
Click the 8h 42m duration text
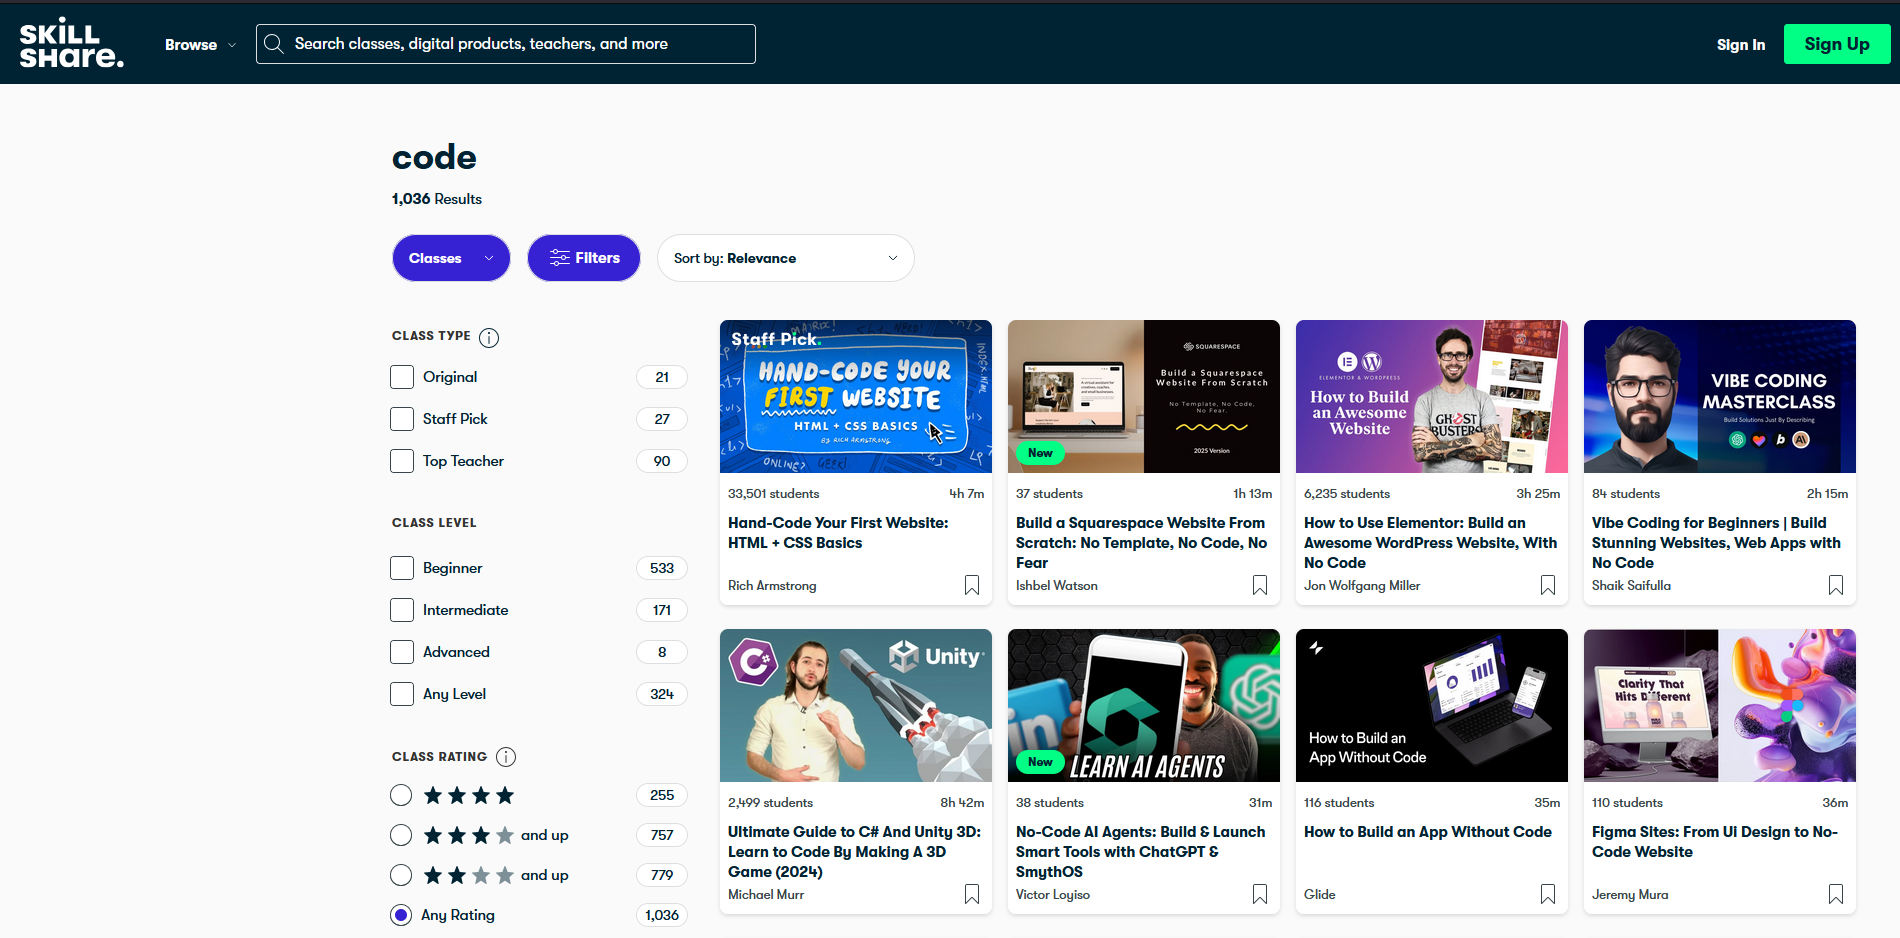[x=962, y=803]
